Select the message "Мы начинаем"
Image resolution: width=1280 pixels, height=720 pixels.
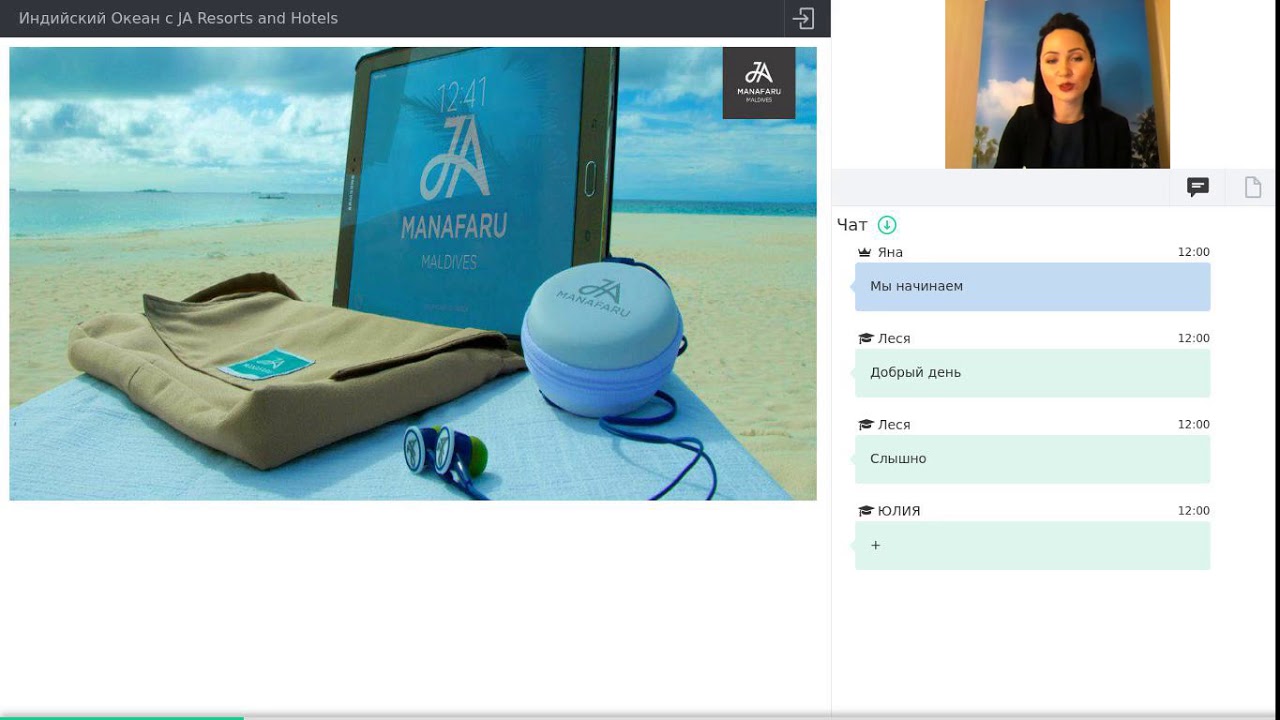[1032, 287]
